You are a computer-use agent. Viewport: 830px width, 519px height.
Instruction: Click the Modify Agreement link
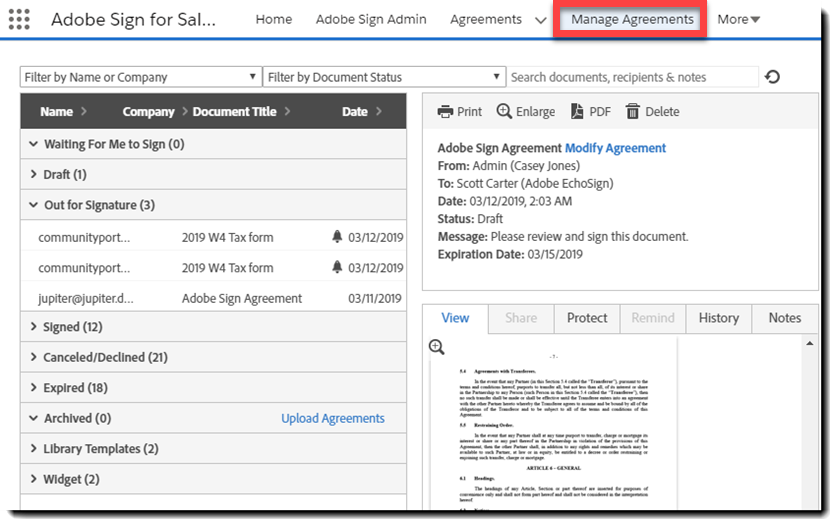(x=615, y=148)
